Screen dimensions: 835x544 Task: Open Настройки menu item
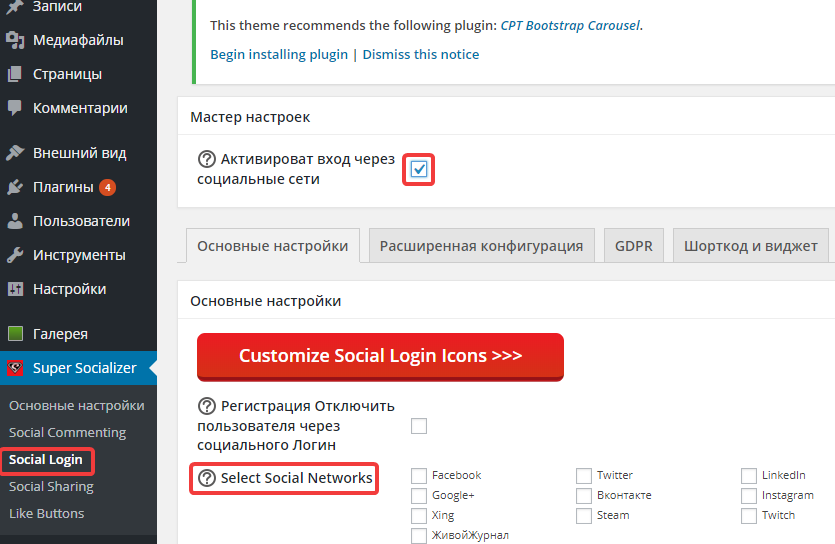(x=78, y=289)
